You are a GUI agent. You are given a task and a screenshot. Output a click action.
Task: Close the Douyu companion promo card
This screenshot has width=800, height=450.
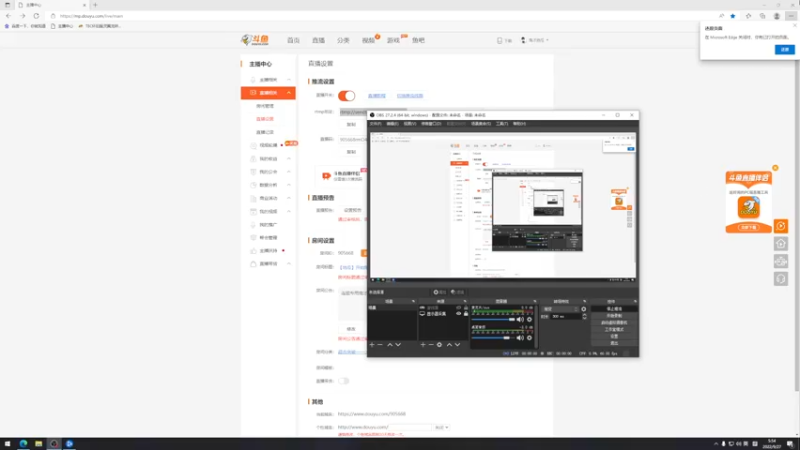coord(775,168)
